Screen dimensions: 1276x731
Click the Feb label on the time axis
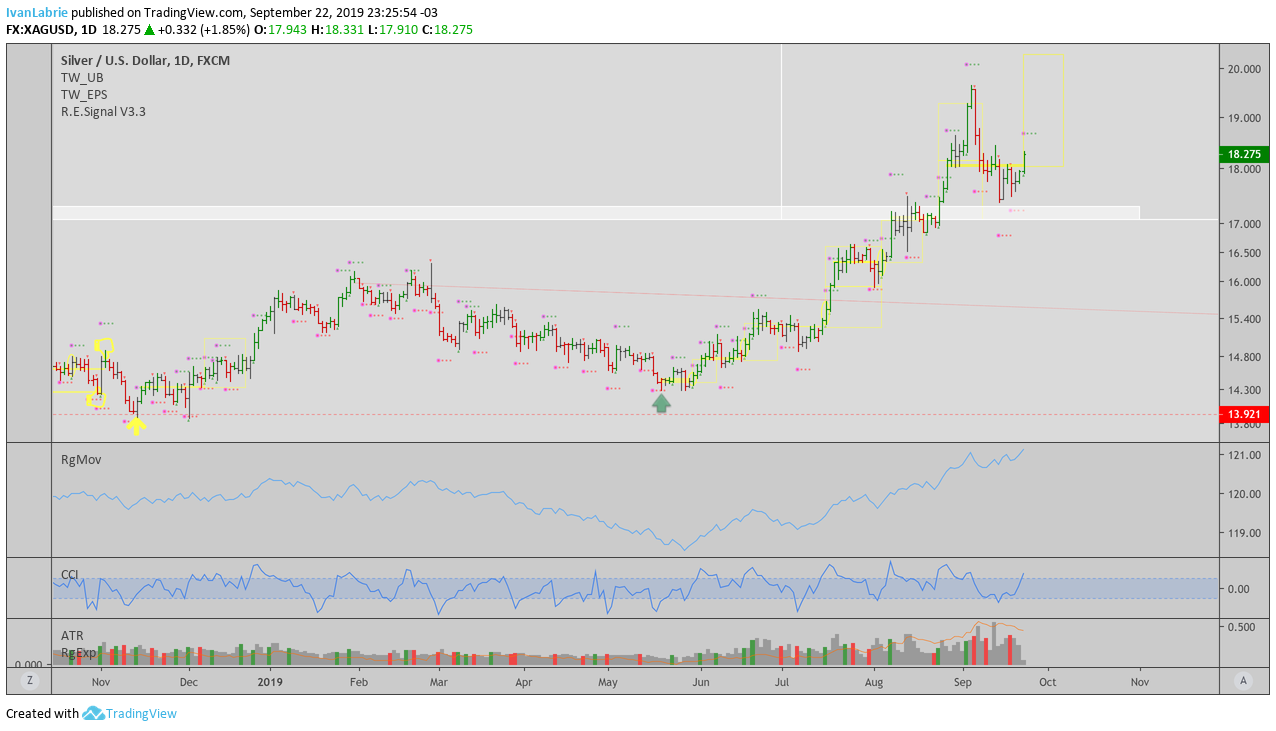(x=359, y=682)
